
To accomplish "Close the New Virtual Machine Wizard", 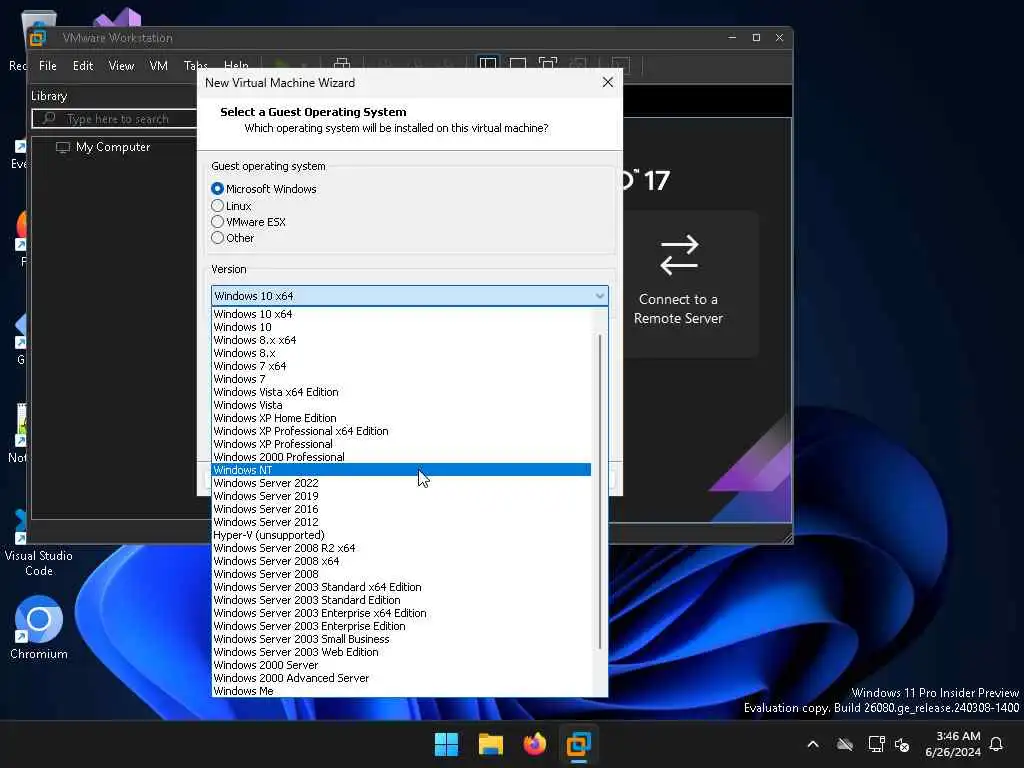I will pos(608,82).
